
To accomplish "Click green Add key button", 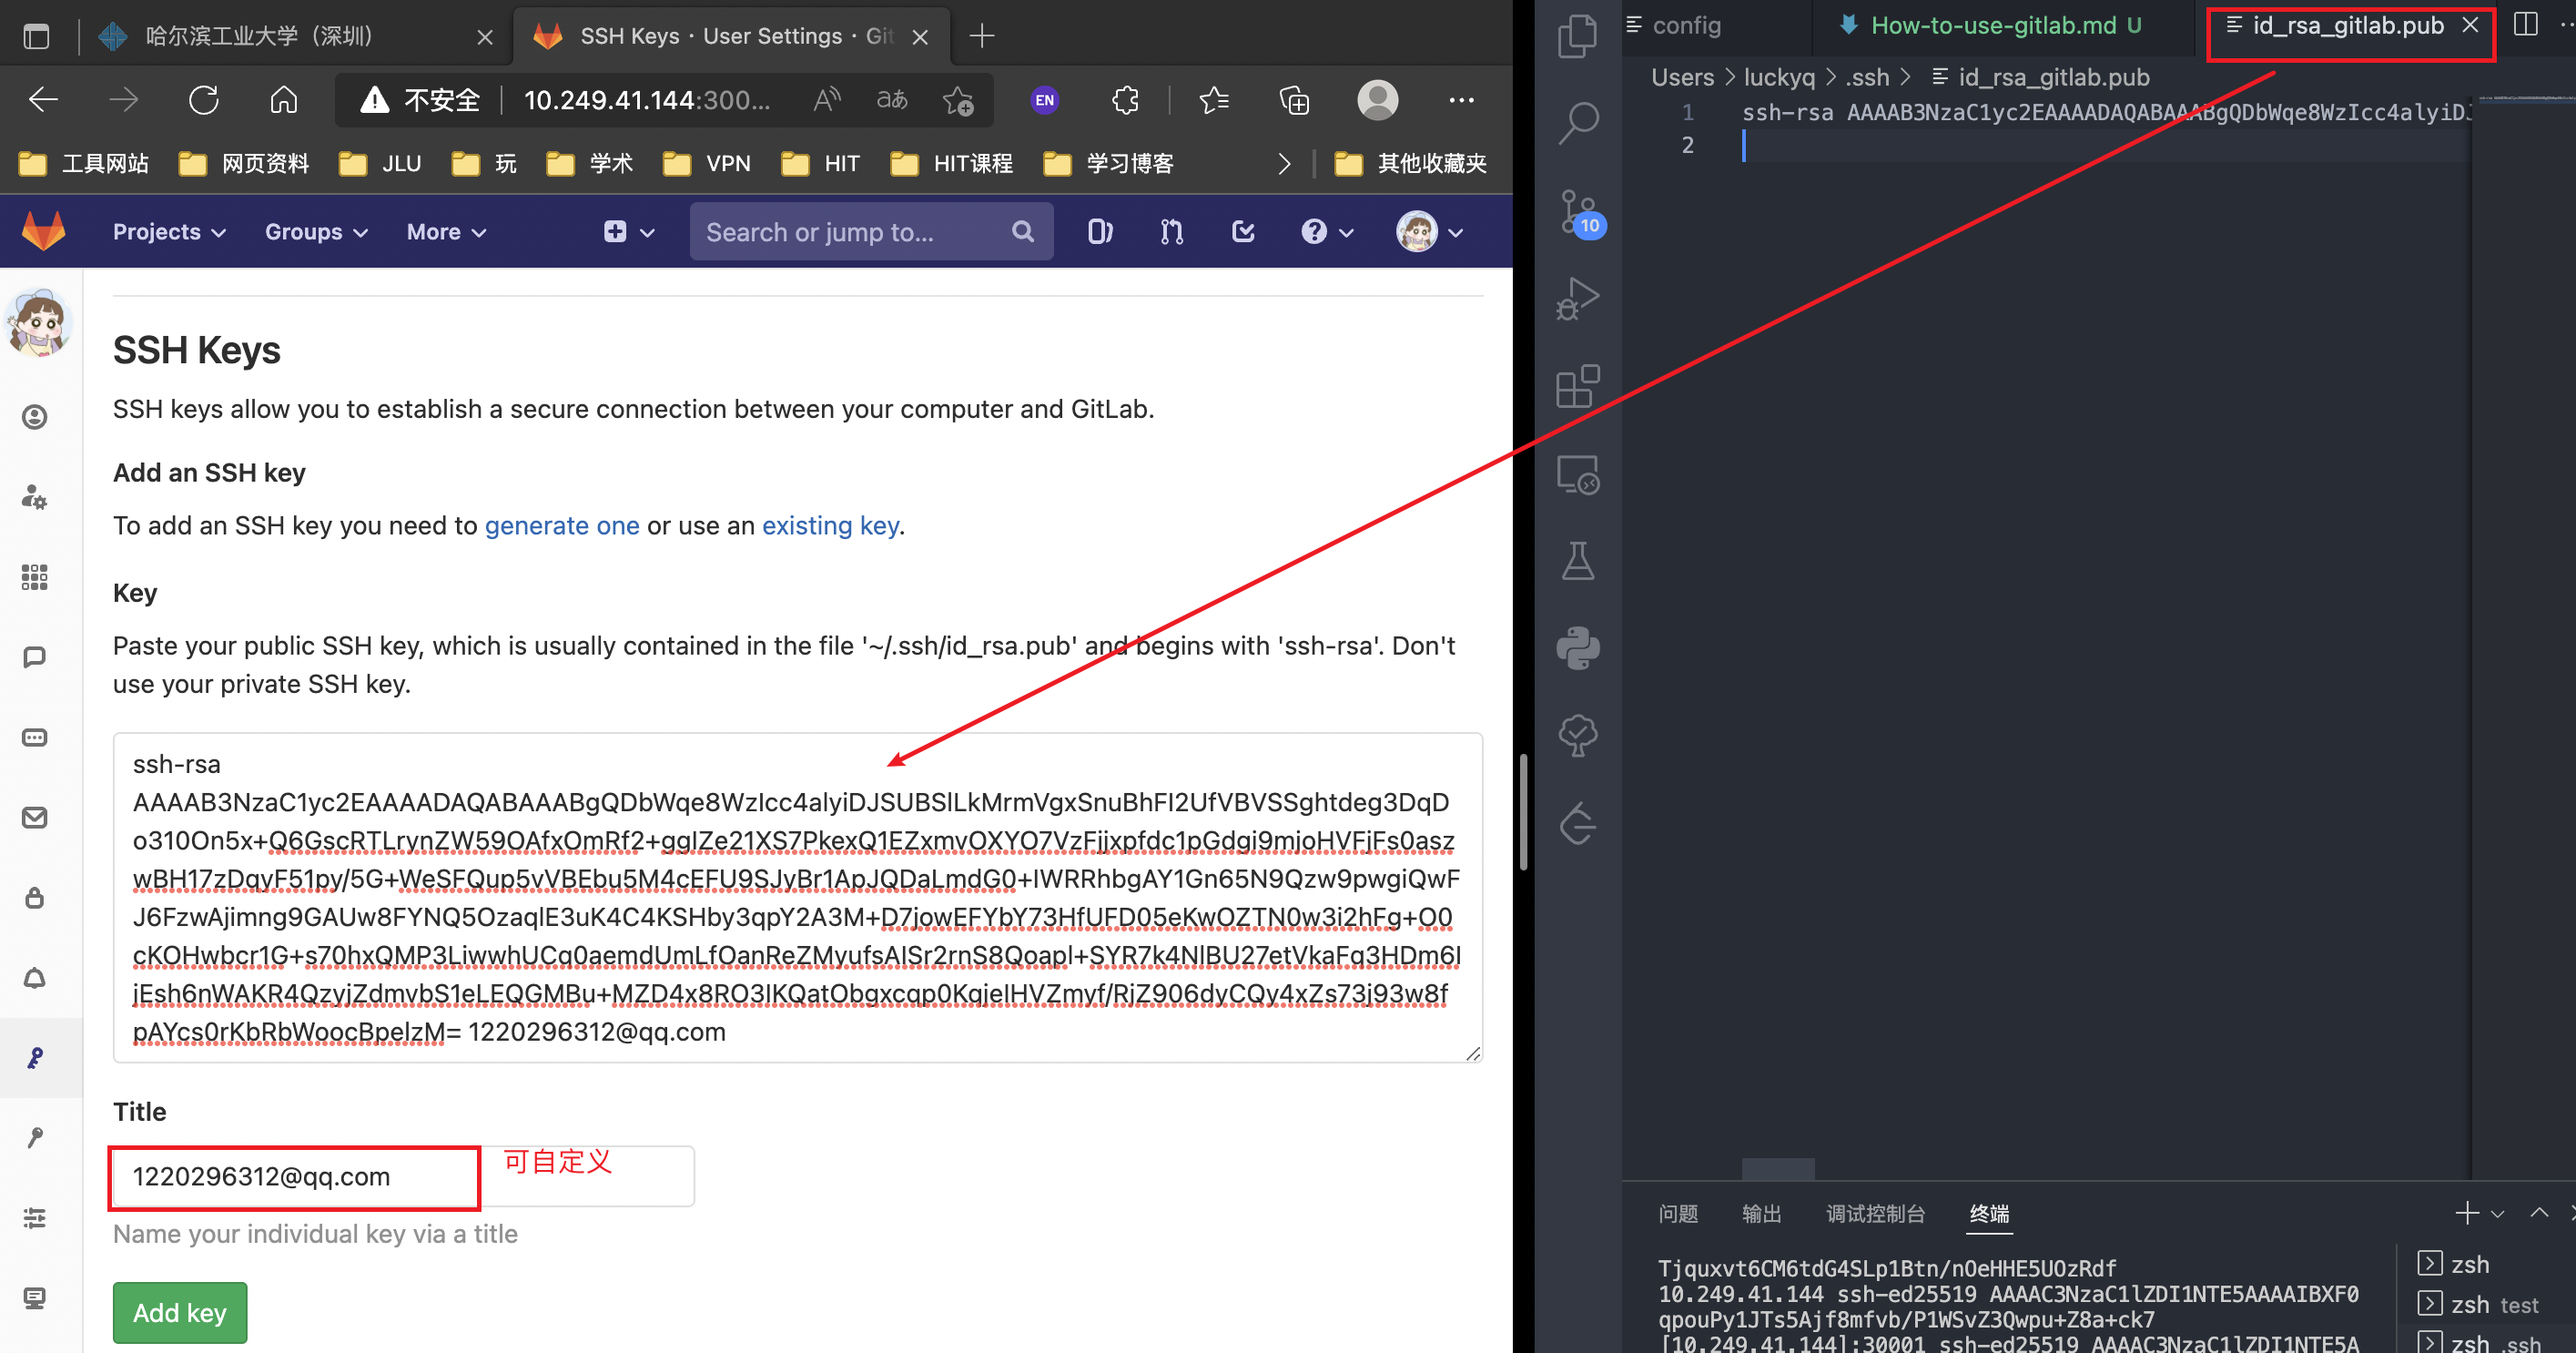I will [180, 1312].
